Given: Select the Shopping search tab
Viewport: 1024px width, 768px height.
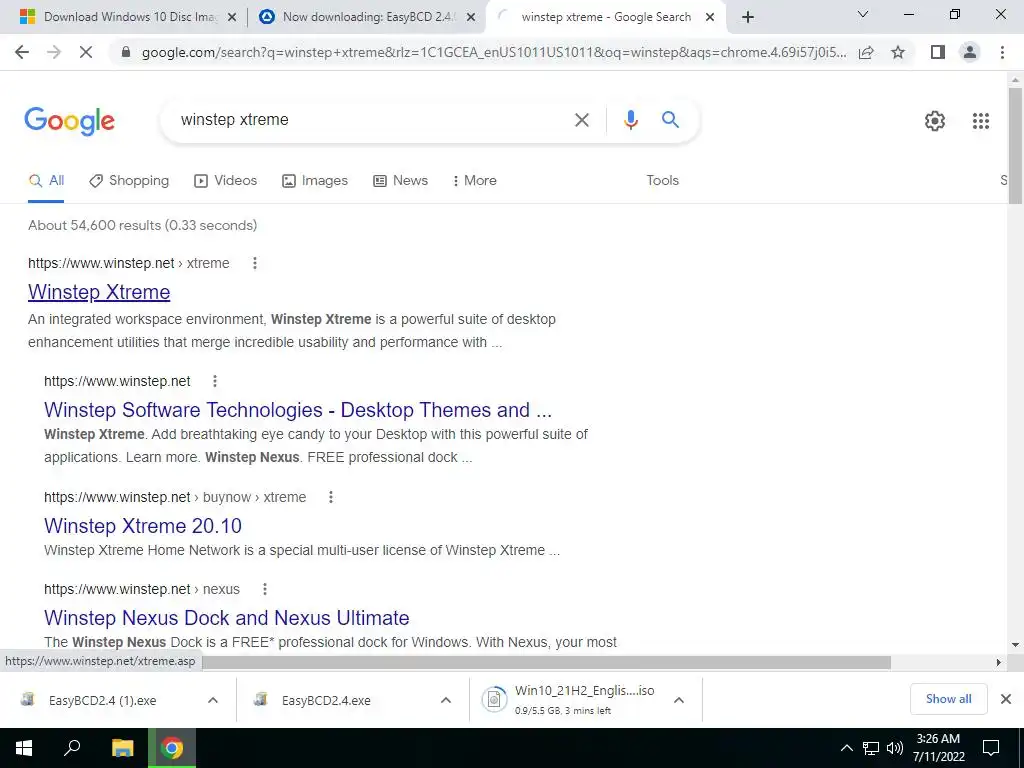Looking at the screenshot, I should 129,181.
